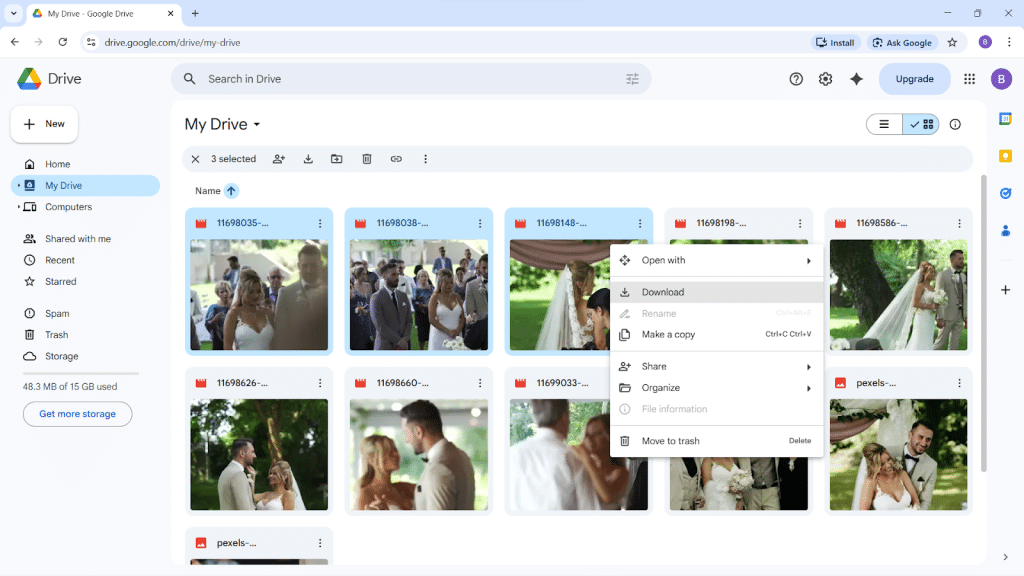Switch to list layout view
This screenshot has width=1024, height=576.
click(884, 124)
